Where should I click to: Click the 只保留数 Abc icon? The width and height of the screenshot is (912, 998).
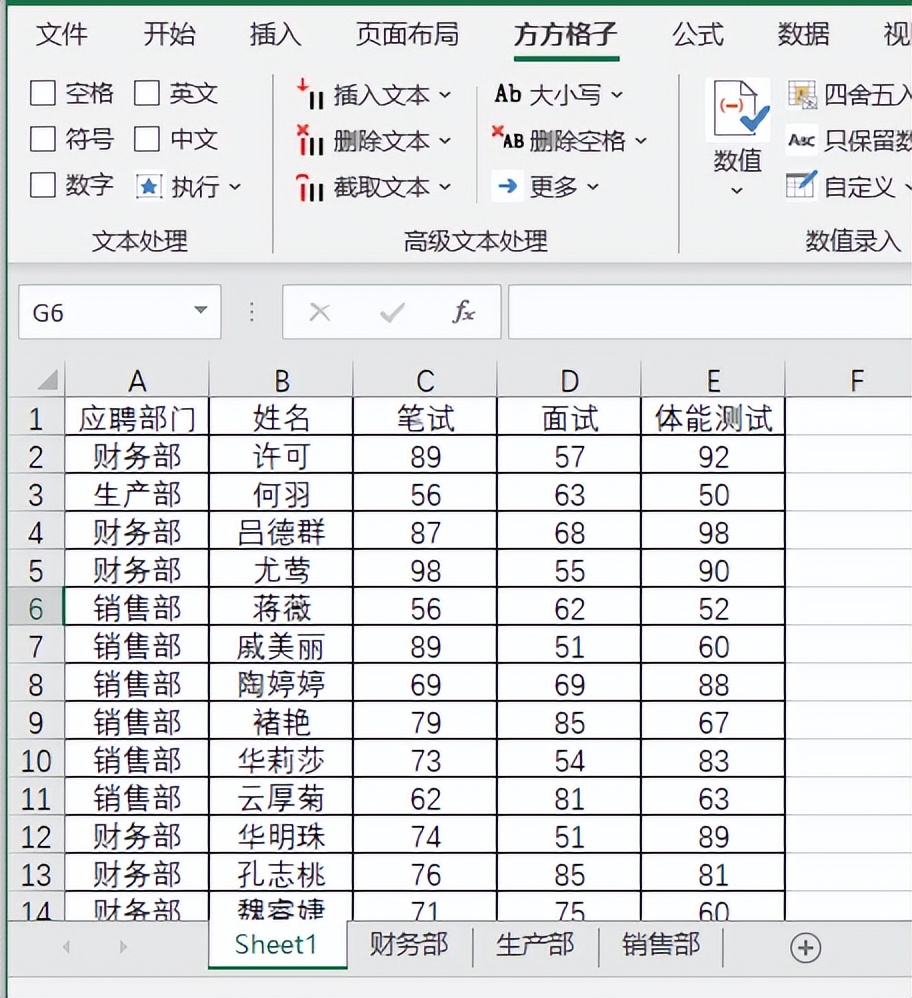tap(801, 139)
